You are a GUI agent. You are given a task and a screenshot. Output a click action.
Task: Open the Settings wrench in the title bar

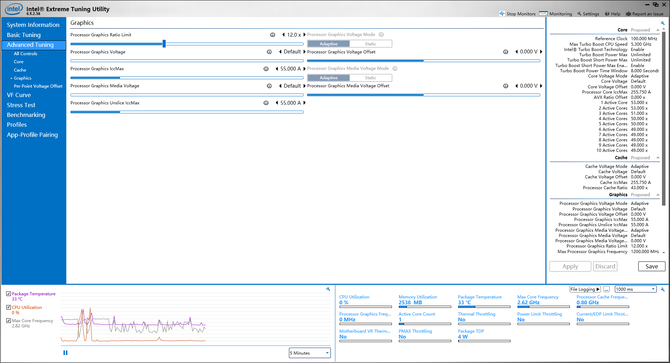579,14
